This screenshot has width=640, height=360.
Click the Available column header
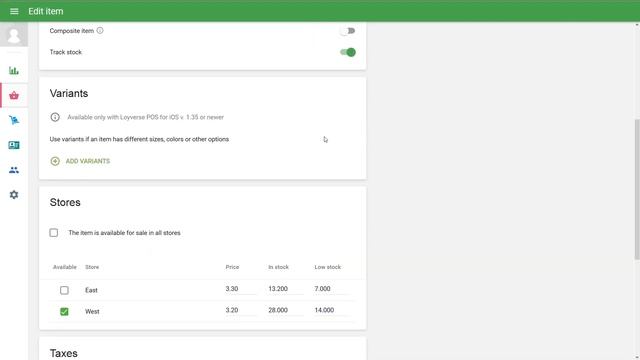coord(64,267)
